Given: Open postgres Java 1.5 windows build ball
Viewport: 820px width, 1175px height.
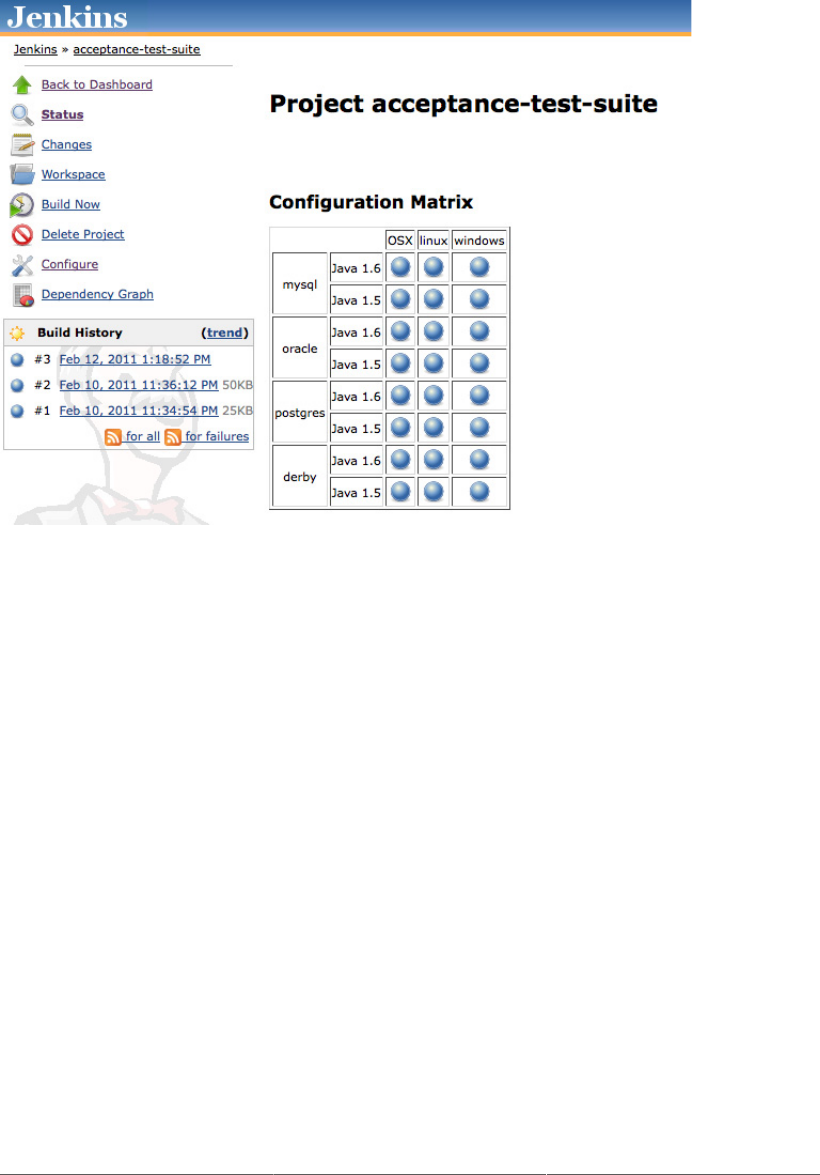Looking at the screenshot, I should [479, 427].
